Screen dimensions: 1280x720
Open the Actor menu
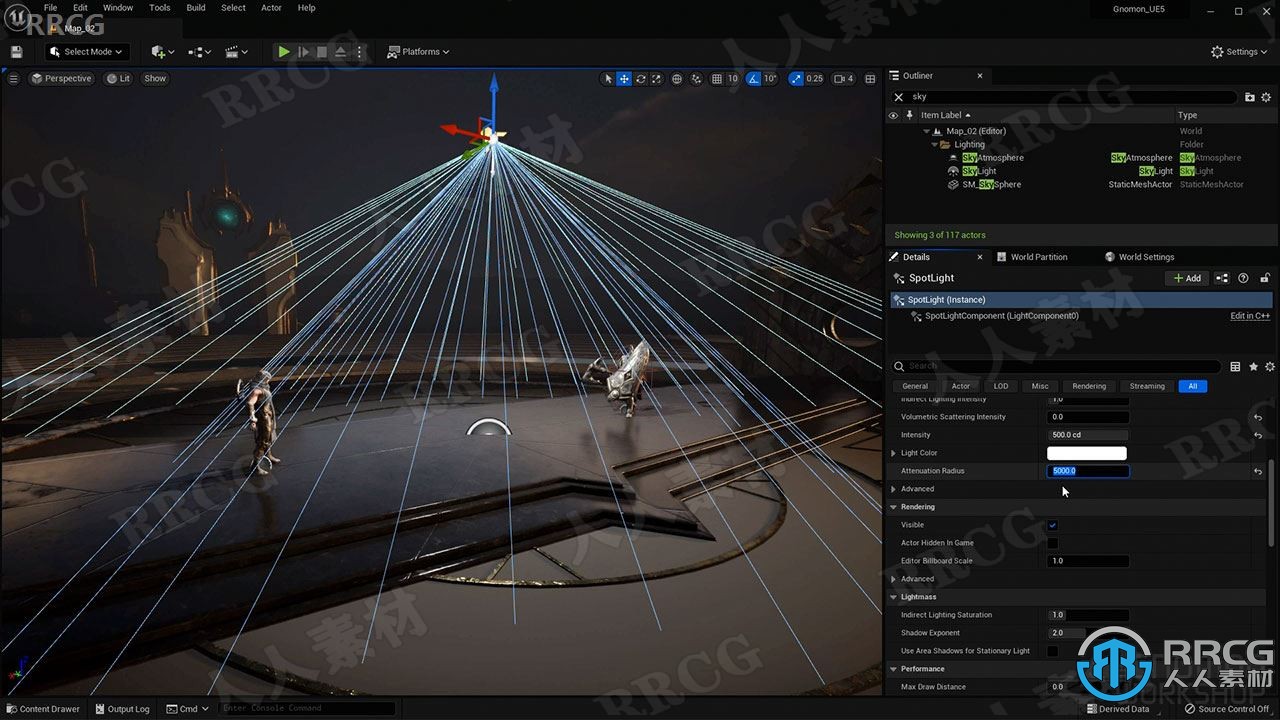pos(271,8)
